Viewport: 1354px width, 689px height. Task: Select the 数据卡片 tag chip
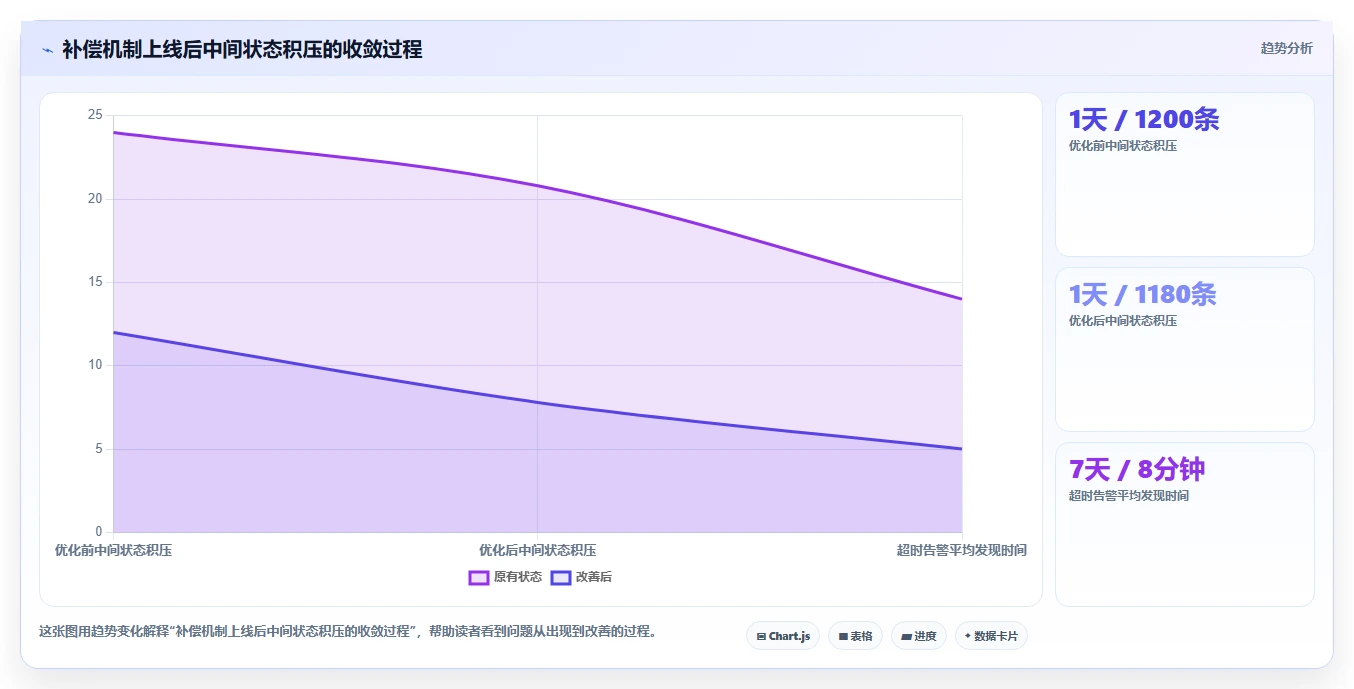click(x=991, y=636)
